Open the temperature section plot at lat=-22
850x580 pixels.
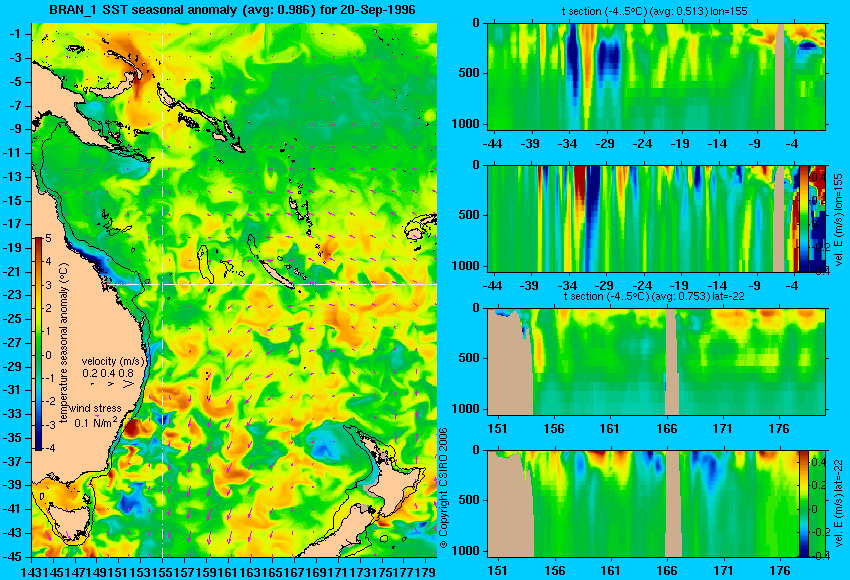click(656, 362)
